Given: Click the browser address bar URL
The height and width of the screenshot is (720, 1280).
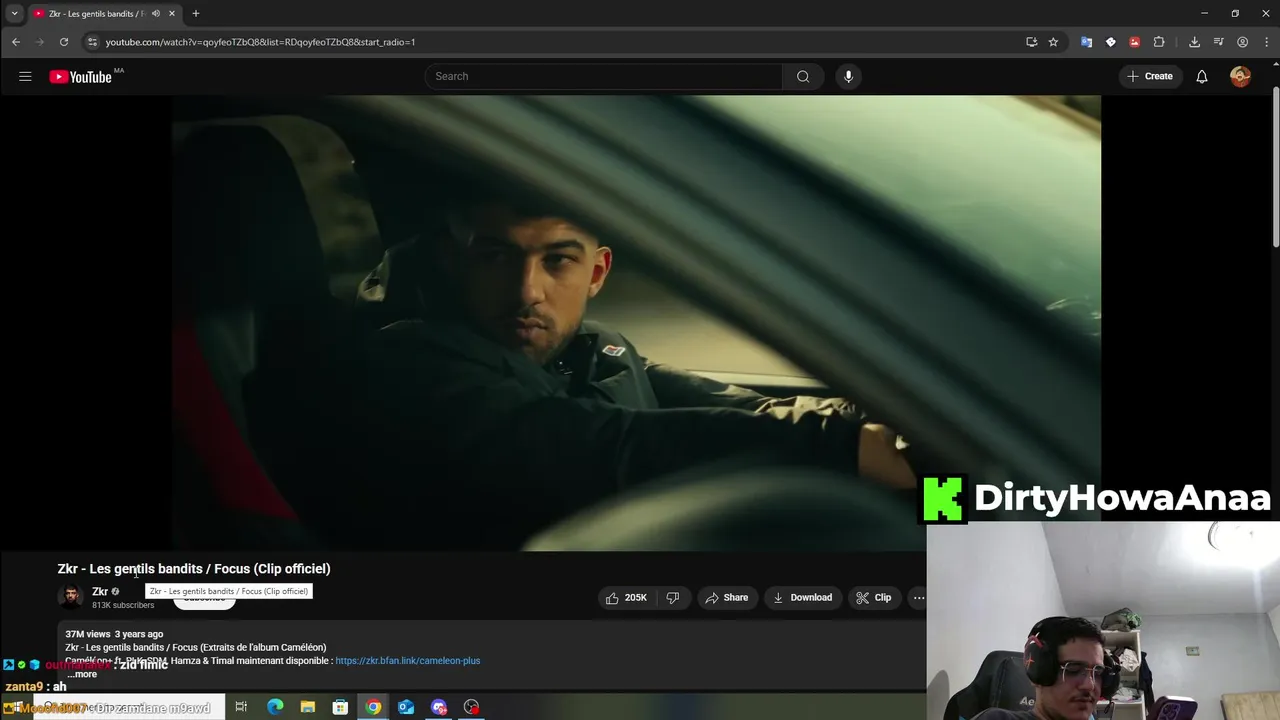Looking at the screenshot, I should (260, 42).
